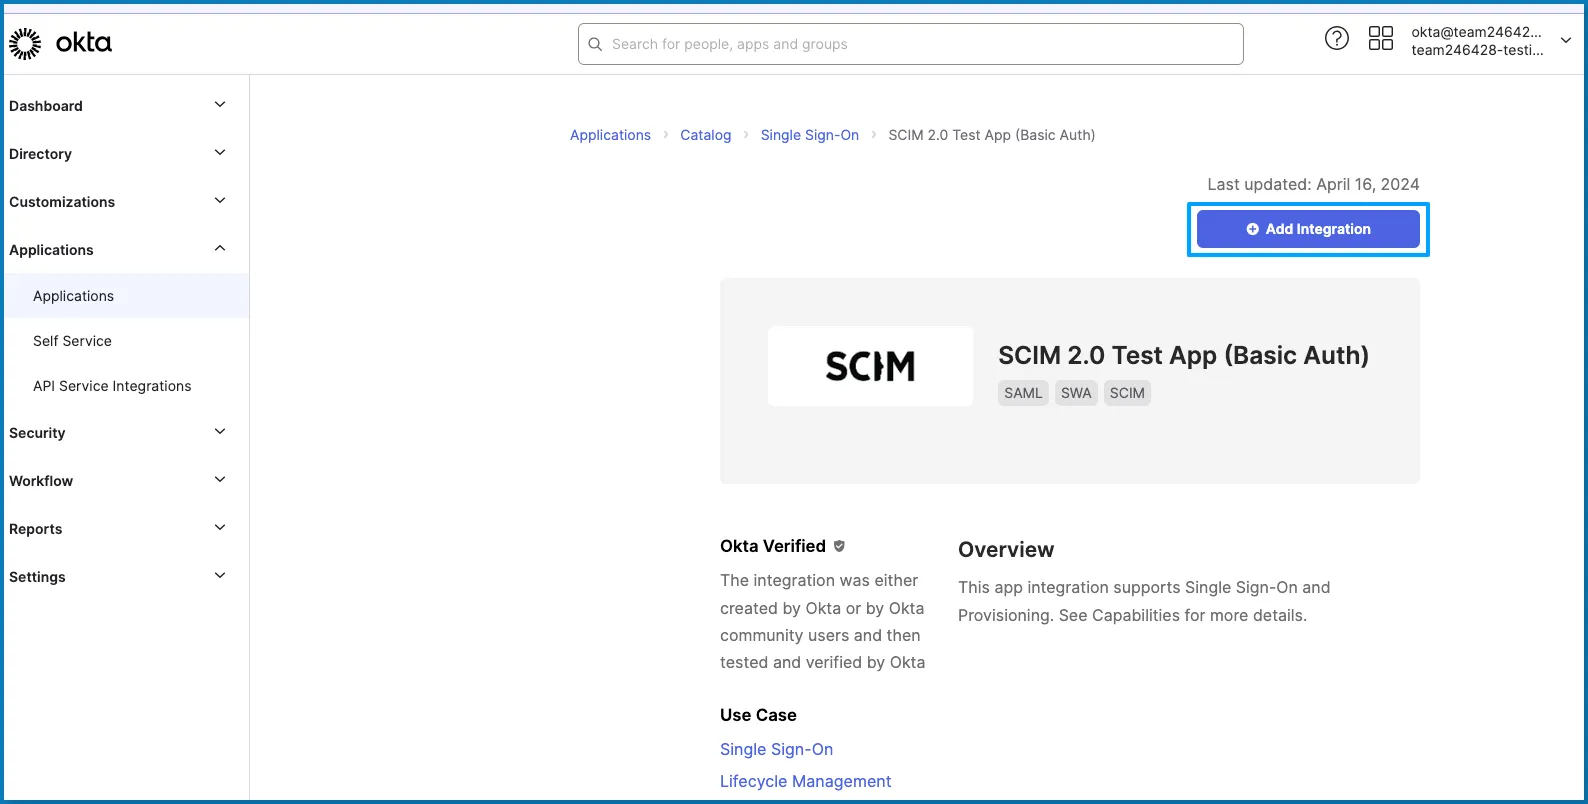Open the apps grid icon
This screenshot has width=1588, height=804.
click(1380, 39)
